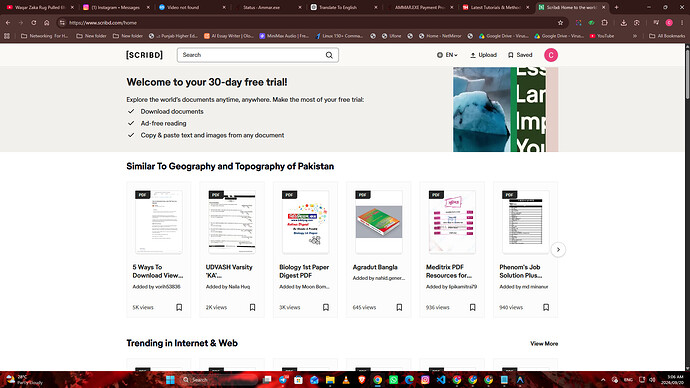Switch to Waqar Zaka YouTube tab
This screenshot has height=388, width=690.
pyautogui.click(x=40, y=7)
